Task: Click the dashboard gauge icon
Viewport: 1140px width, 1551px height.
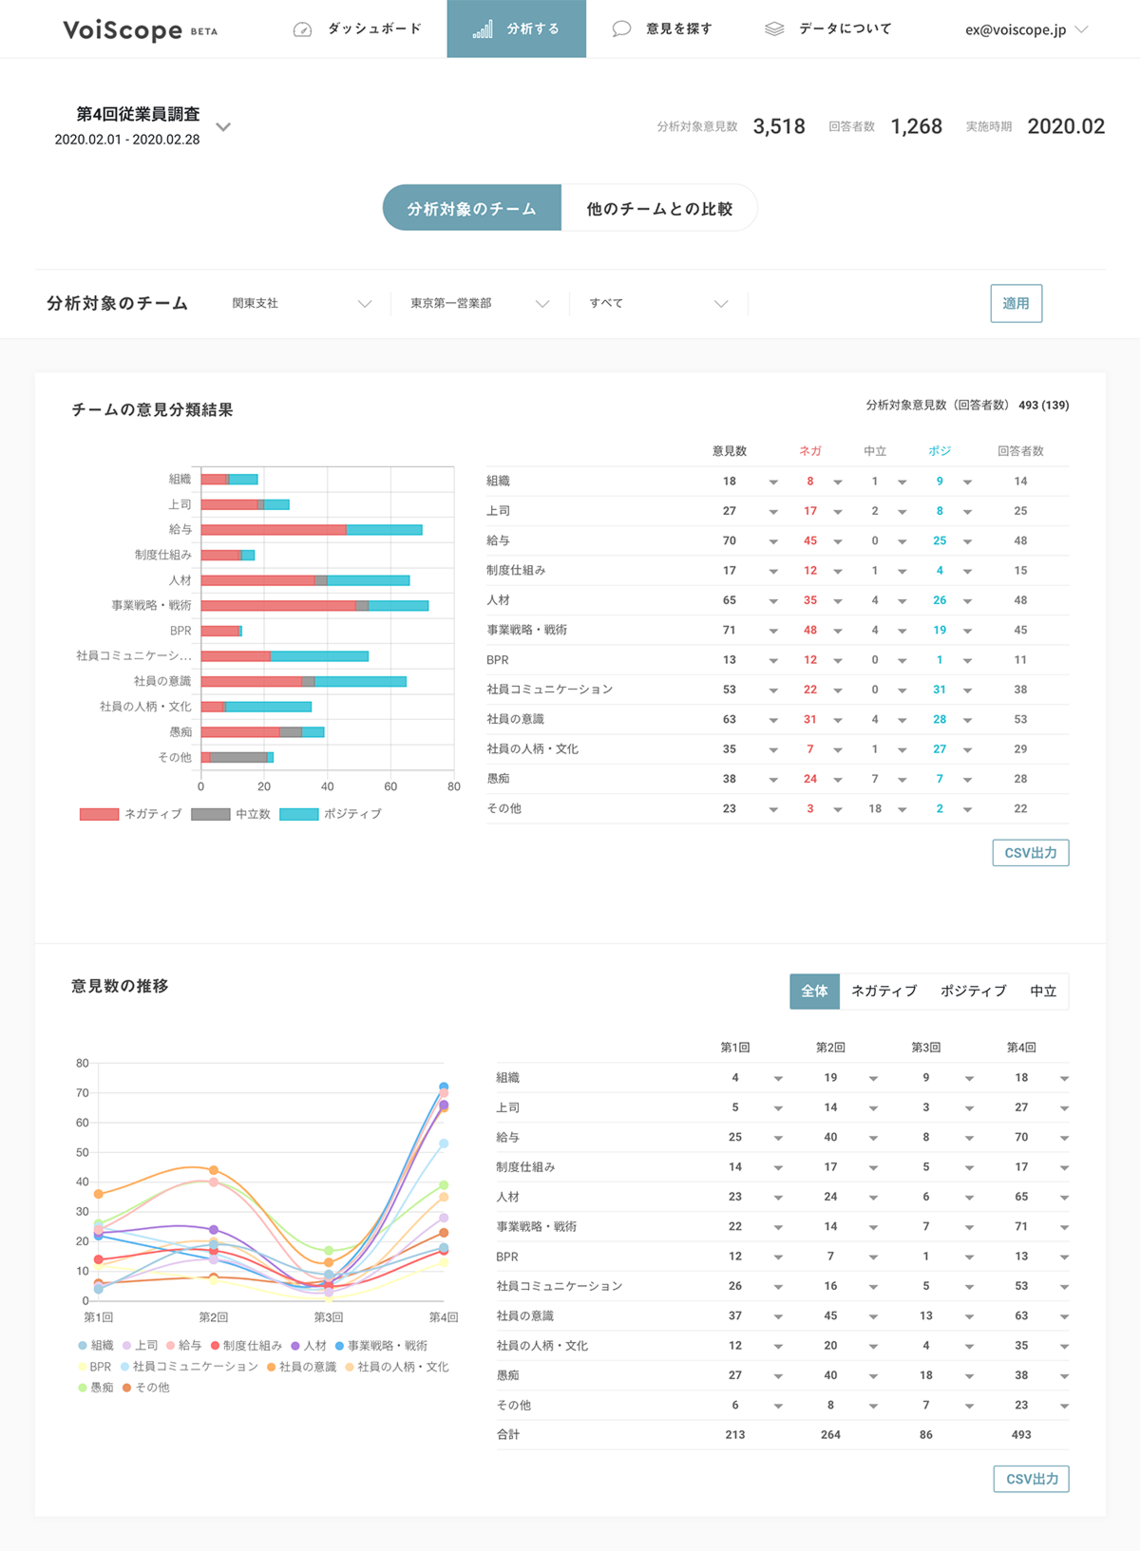Action: coord(302,30)
